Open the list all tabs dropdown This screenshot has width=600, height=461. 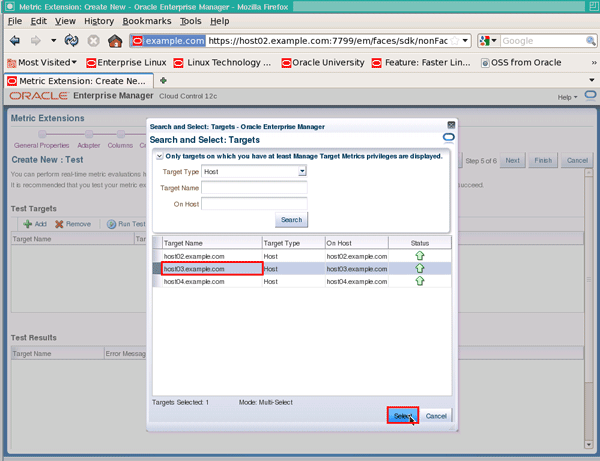592,80
